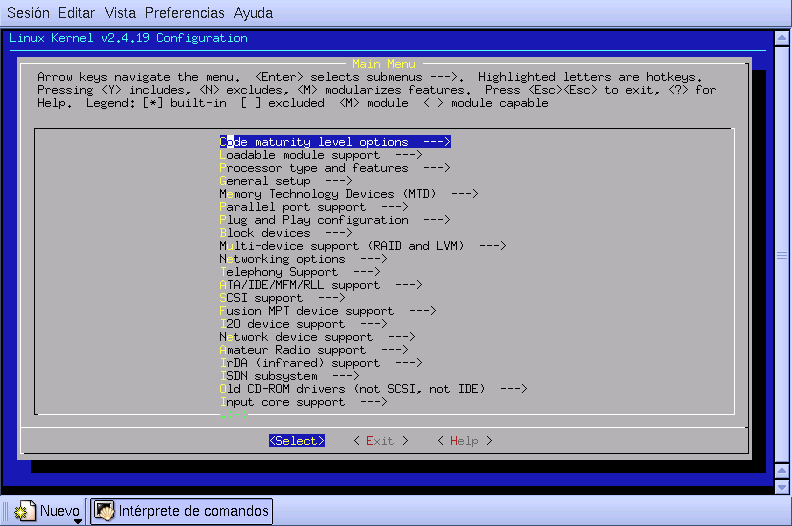The width and height of the screenshot is (792, 526).
Task: Open Loadable module support submenu
Action: pyautogui.click(x=321, y=155)
